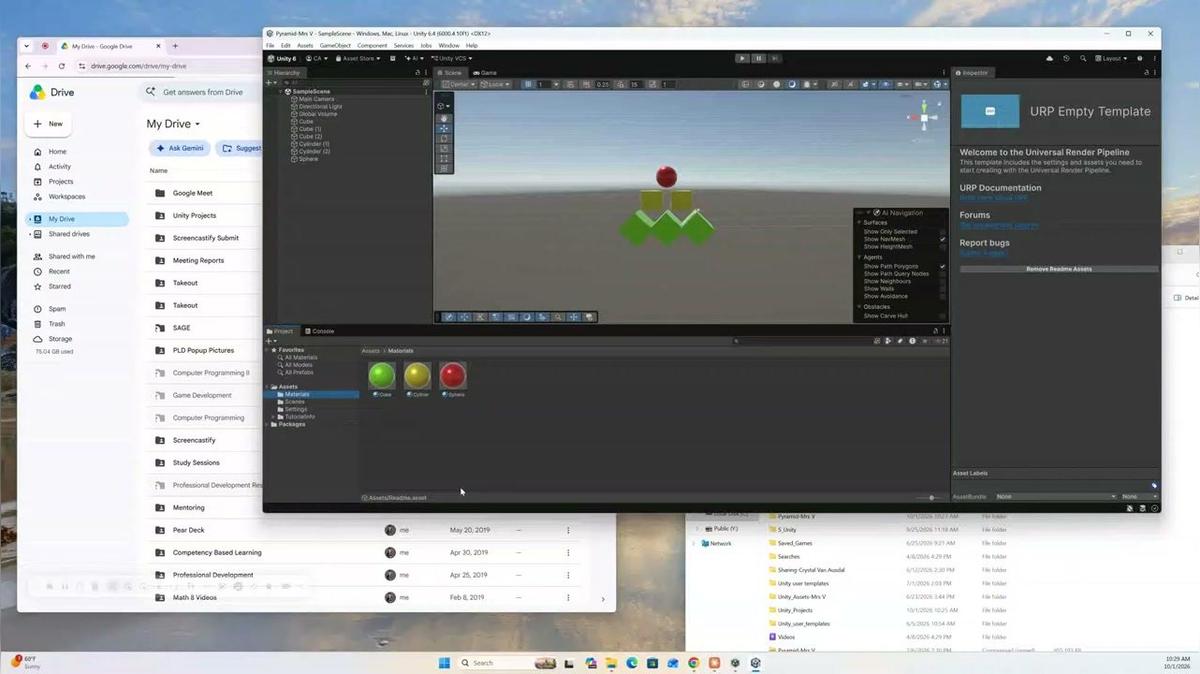The height and width of the screenshot is (674, 1200).
Task: Open the File menu in Unity
Action: click(270, 45)
